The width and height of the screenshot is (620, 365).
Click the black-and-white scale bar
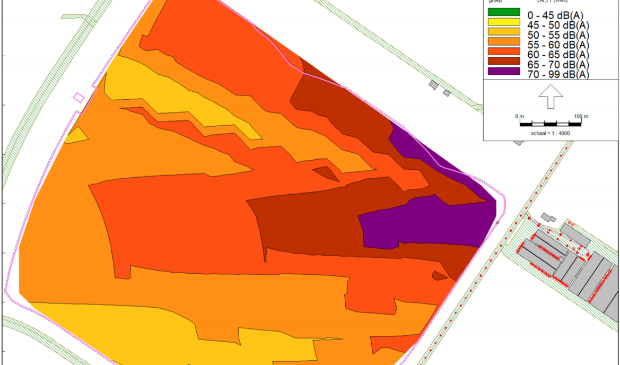[550, 124]
